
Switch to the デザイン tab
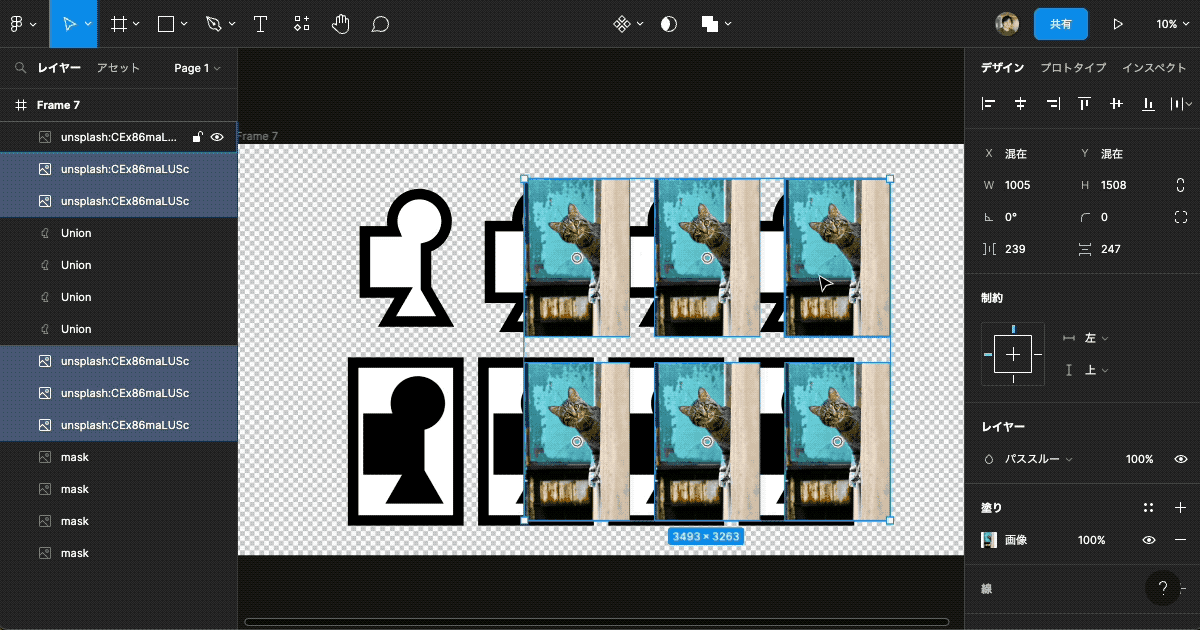click(x=1002, y=68)
